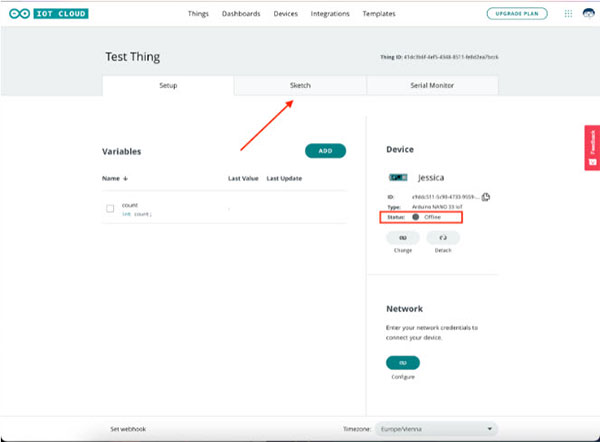The height and width of the screenshot is (442, 600).
Task: Click the Configure network icon button
Action: (x=402, y=362)
